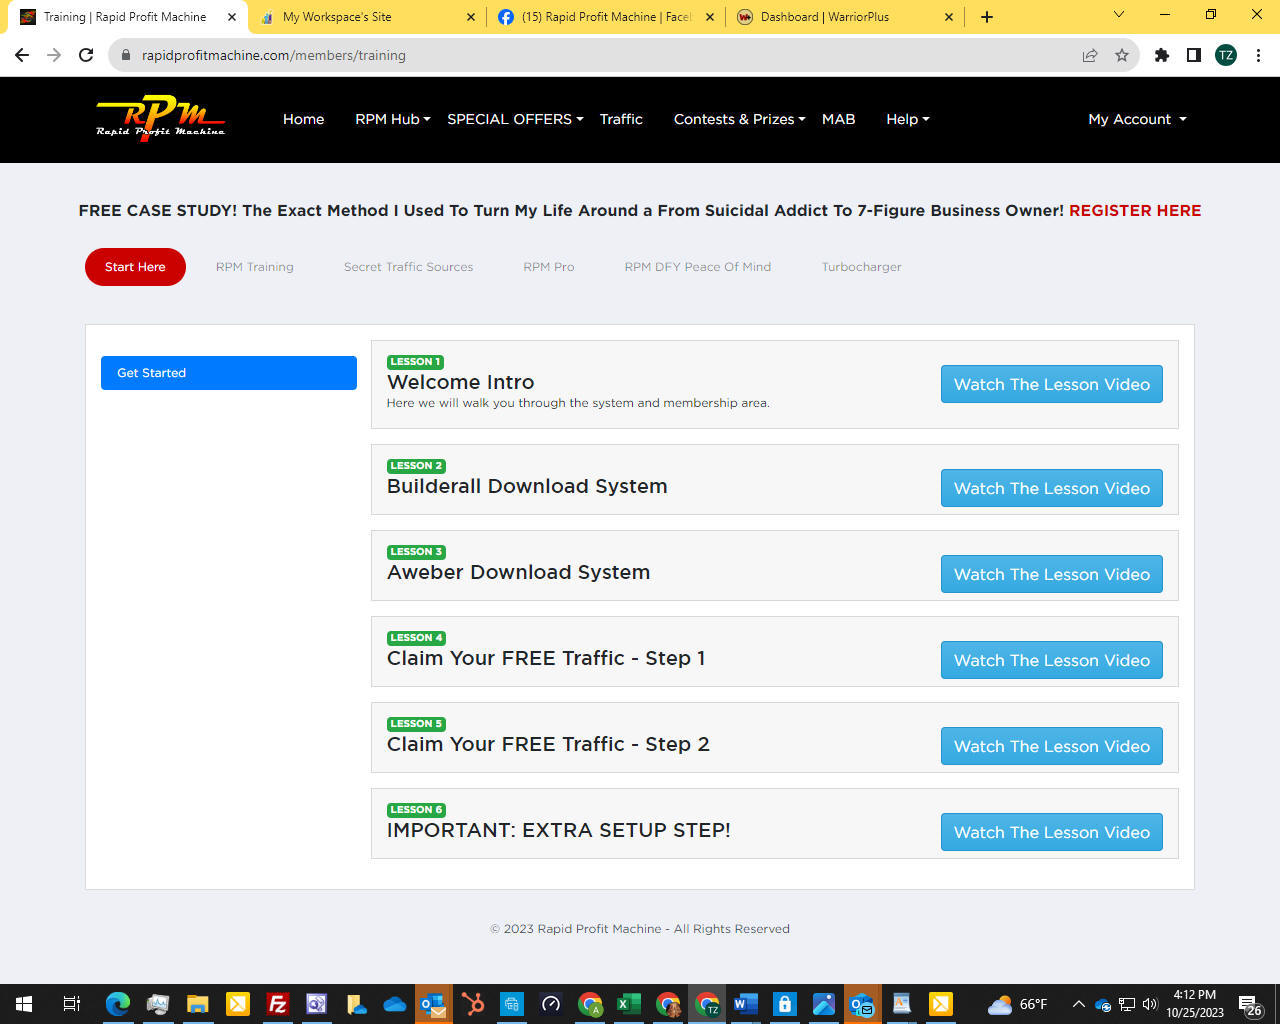Open Task View on the taskbar
Image resolution: width=1280 pixels, height=1024 pixels.
pyautogui.click(x=71, y=1004)
